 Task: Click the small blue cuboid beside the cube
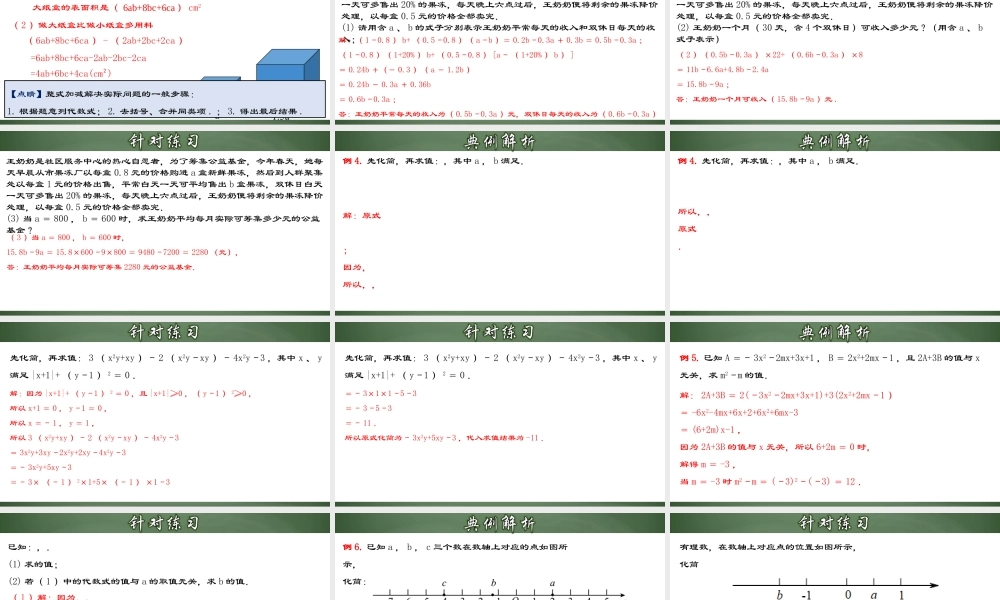click(x=220, y=85)
